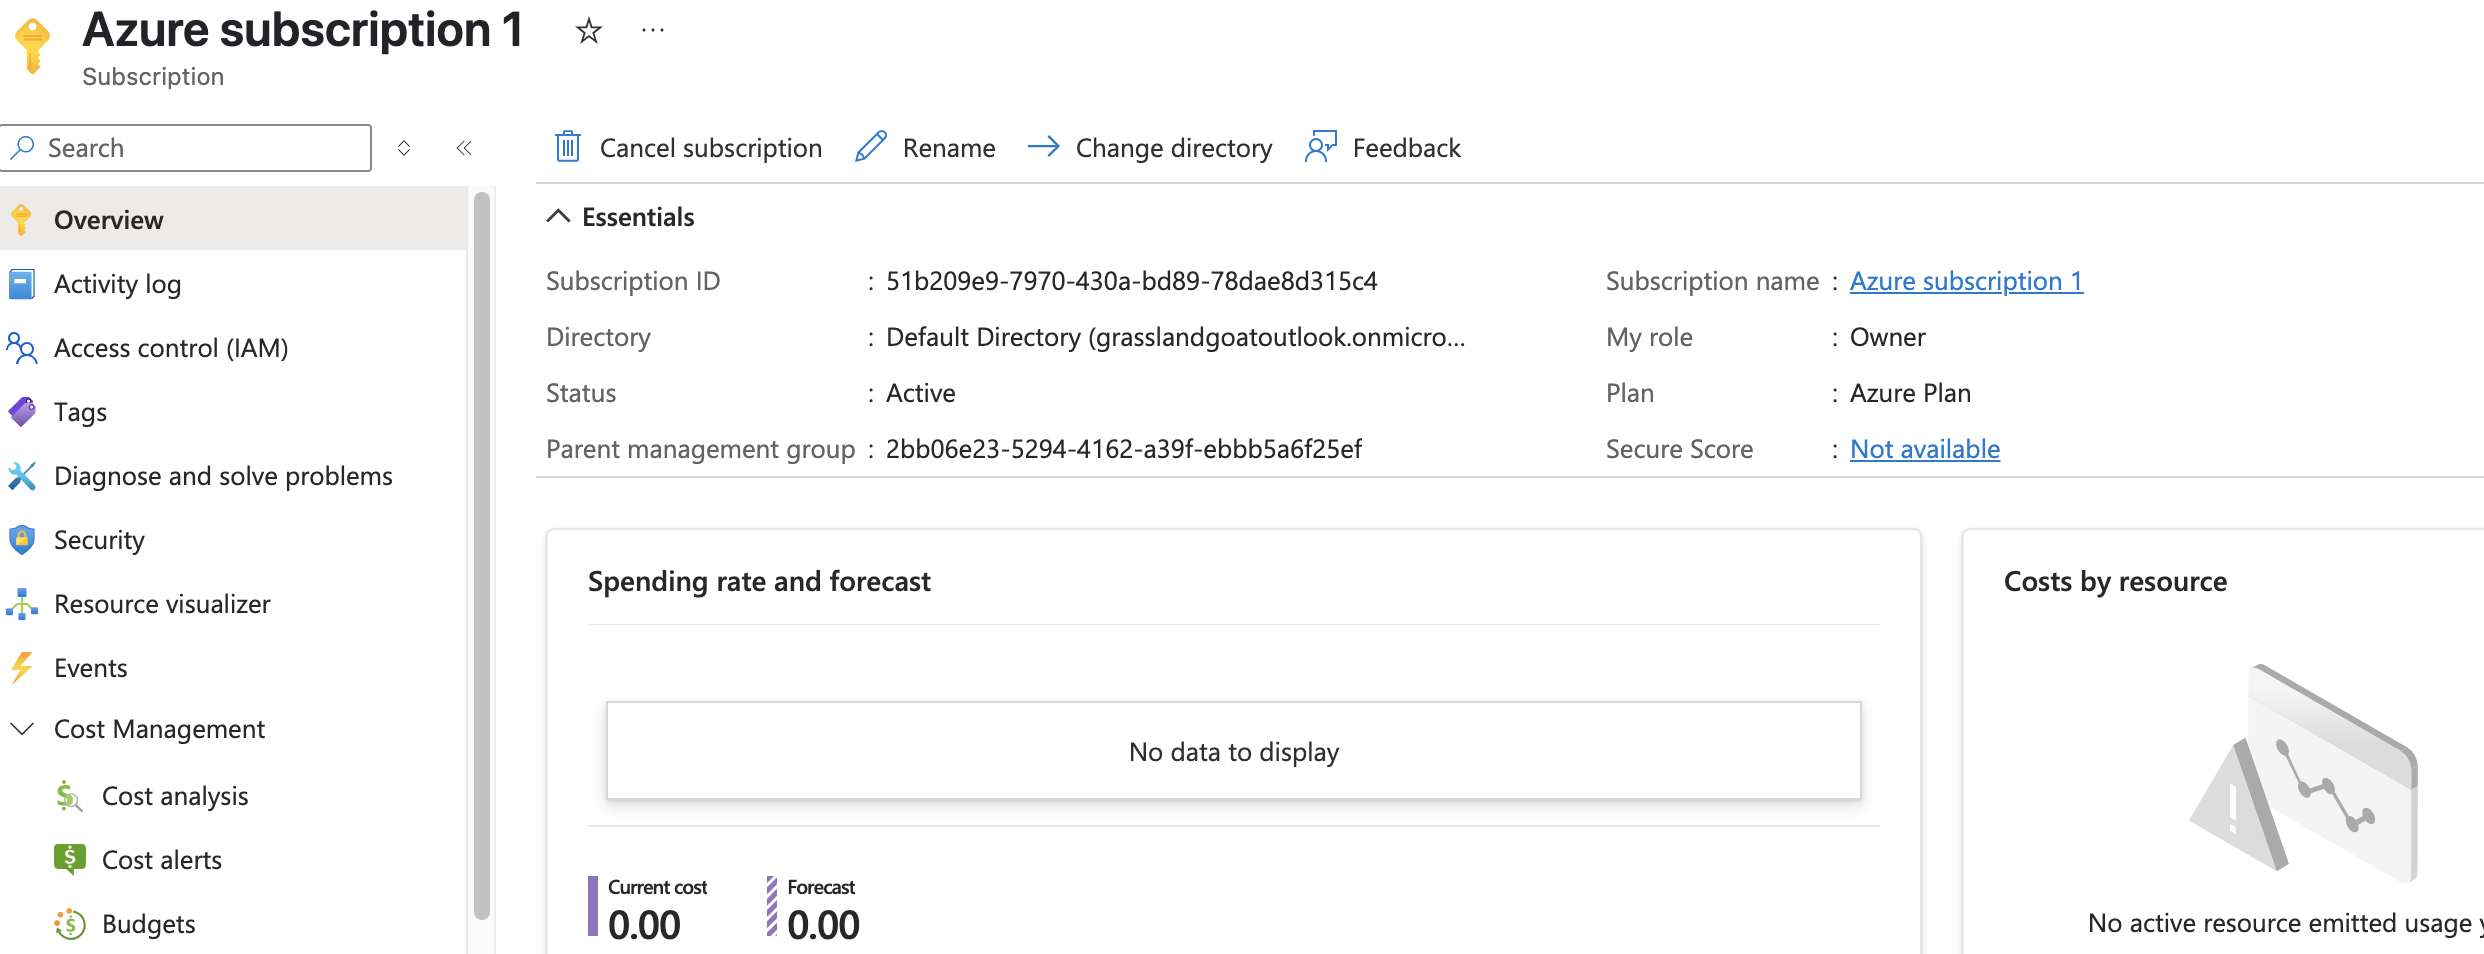The height and width of the screenshot is (954, 2484).
Task: Collapse the Essentials section
Action: click(x=558, y=216)
